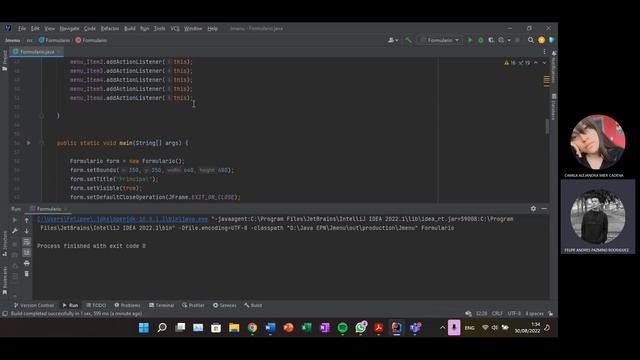Viewport: 640px width, 360px height.
Task: Click the Run with Coverage icon
Action: point(491,40)
